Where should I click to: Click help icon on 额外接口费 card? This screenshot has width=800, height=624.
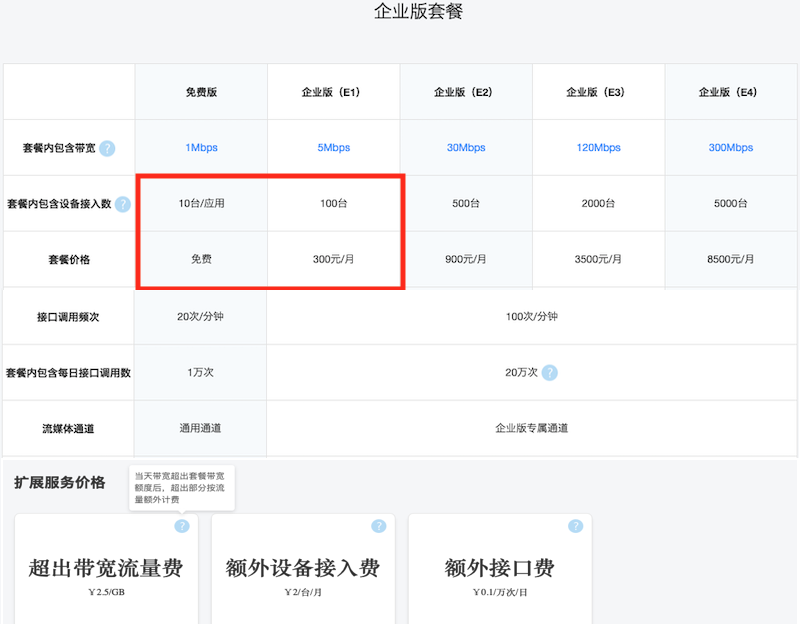pos(576,526)
